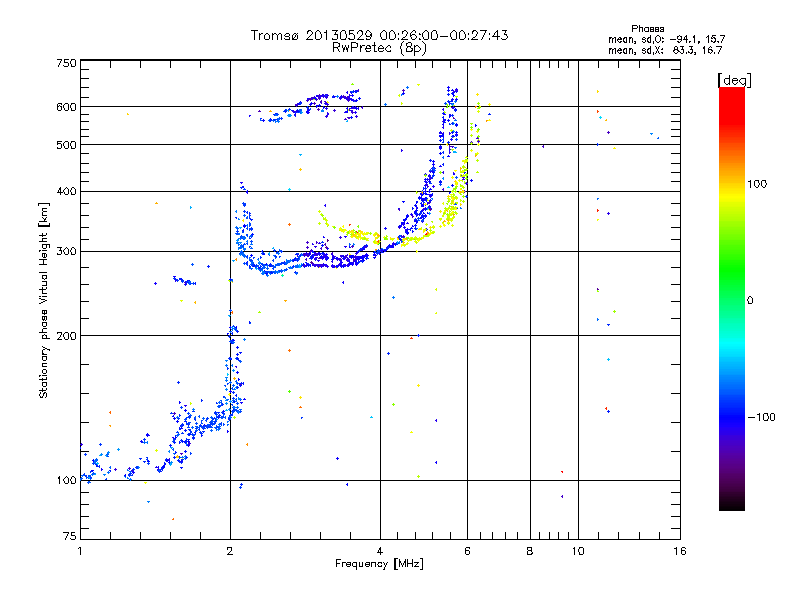Click the x-axis tick label "6"

(x=467, y=551)
